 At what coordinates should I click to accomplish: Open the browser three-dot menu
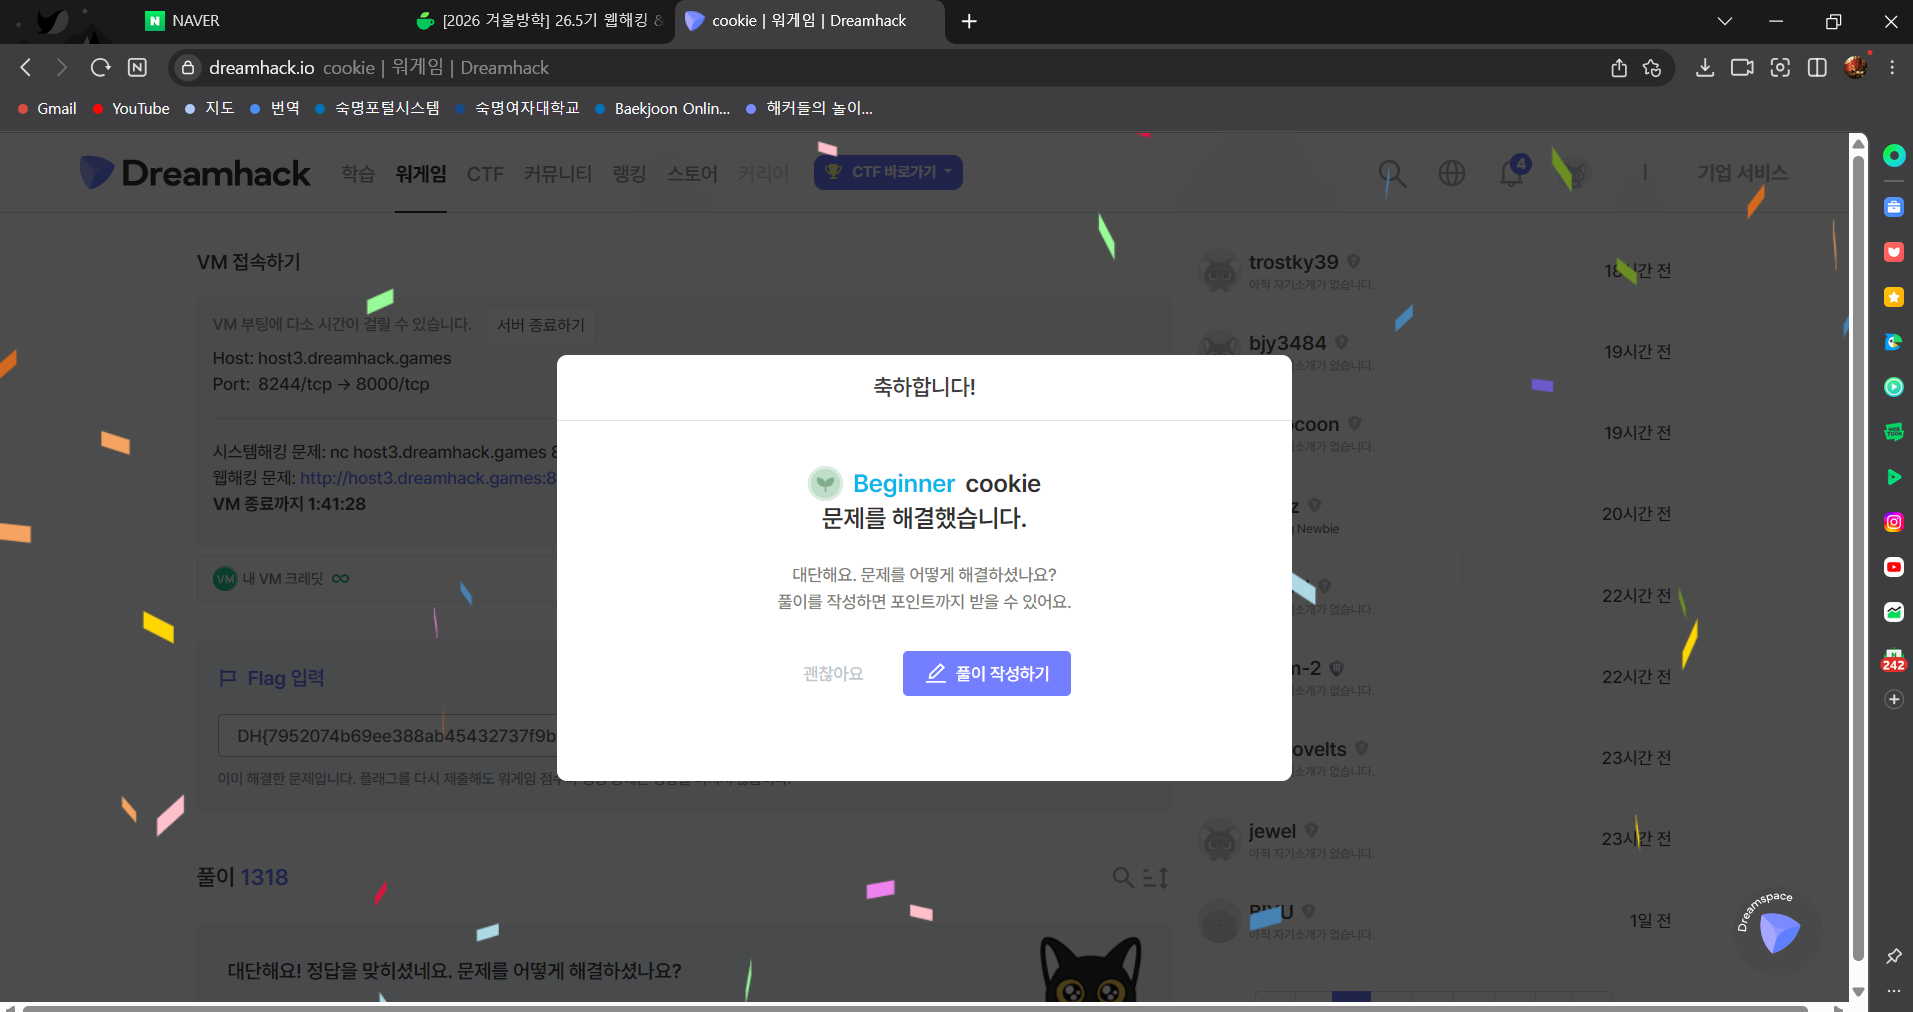click(1891, 67)
